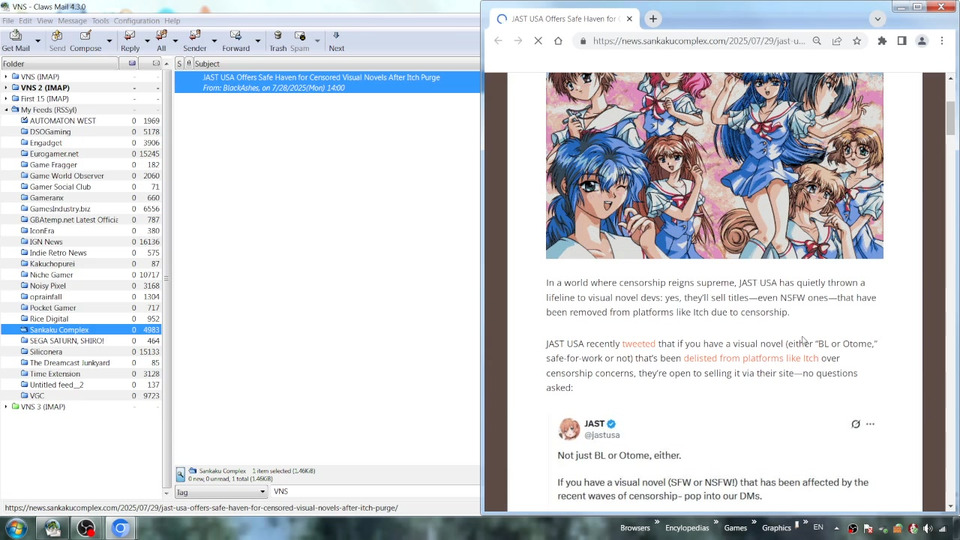Open the browser side panel icon
Image resolution: width=960 pixels, height=540 pixels.
(x=902, y=41)
